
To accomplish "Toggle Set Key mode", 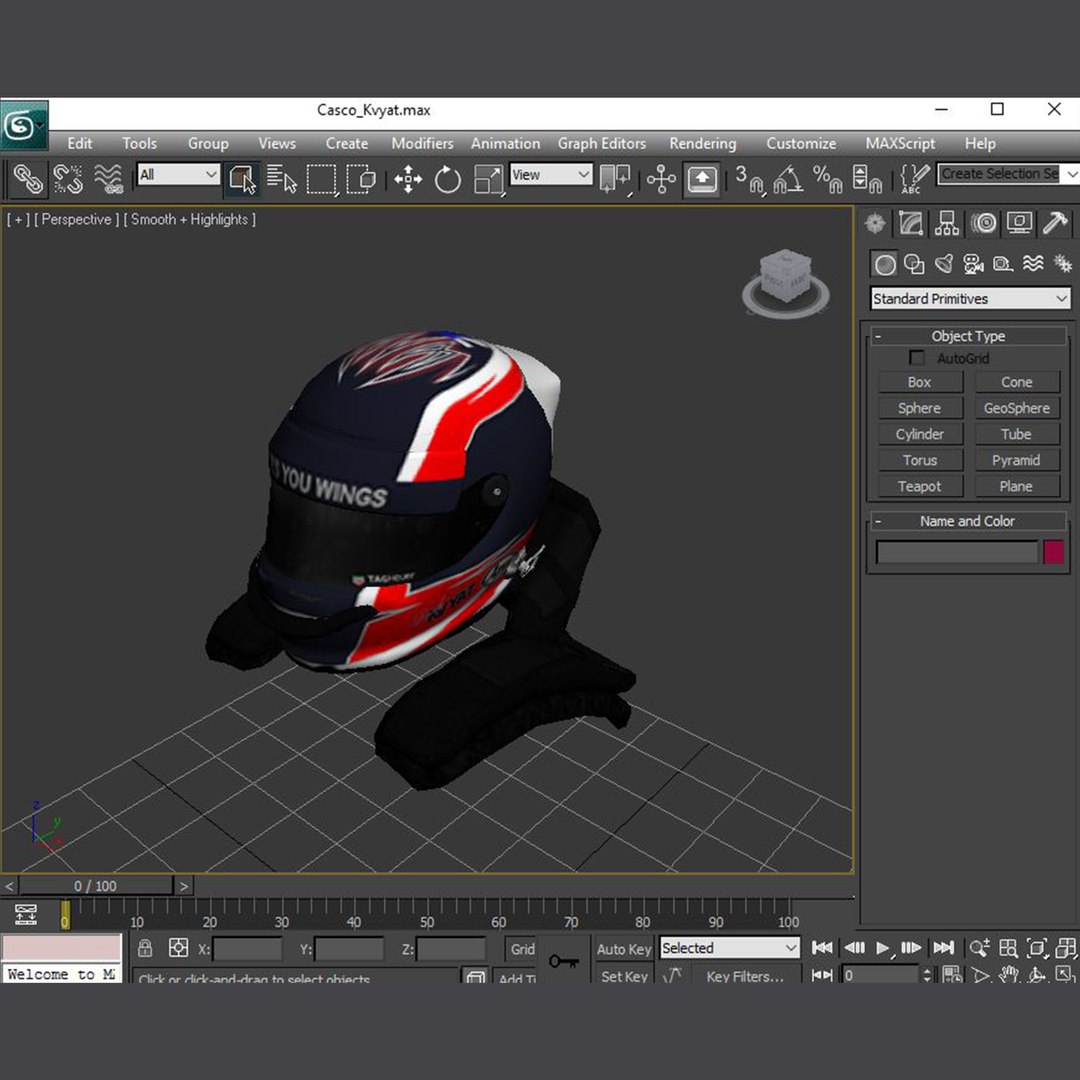I will pos(623,975).
